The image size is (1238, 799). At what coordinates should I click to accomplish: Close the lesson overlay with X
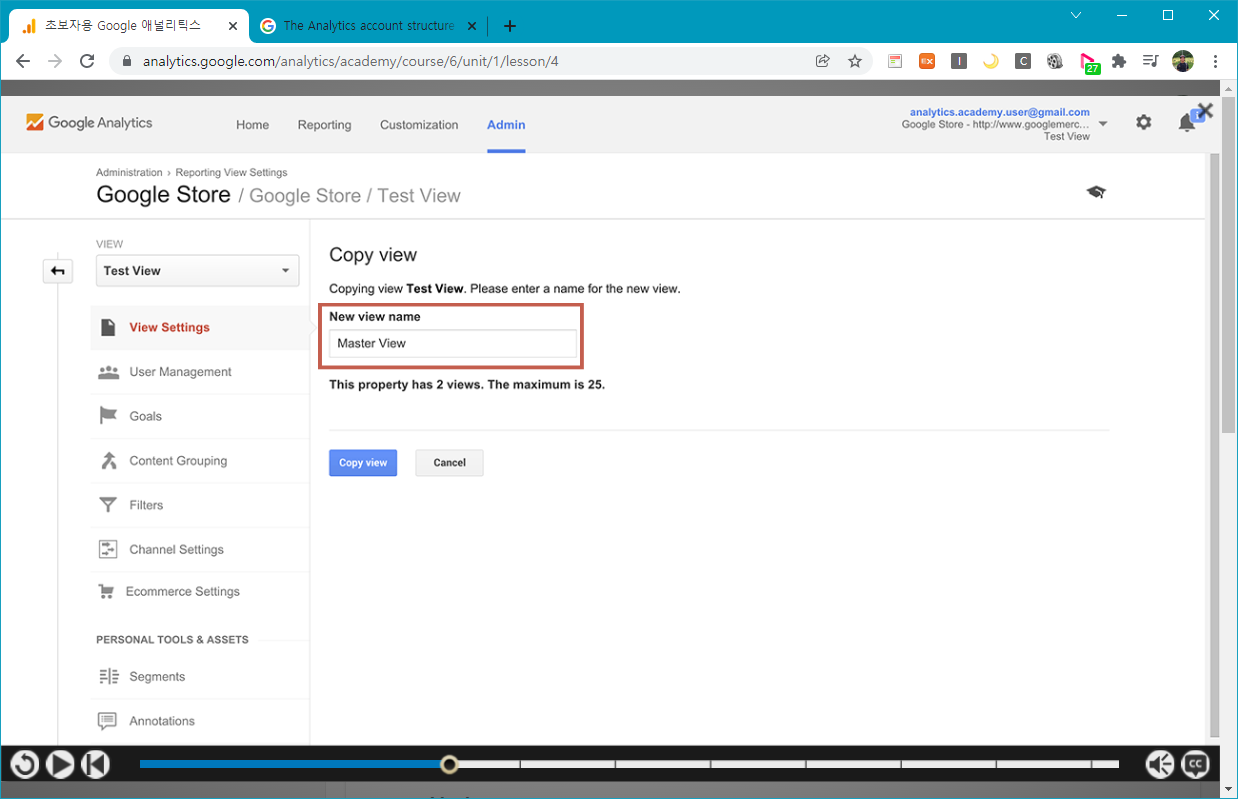pos(1205,111)
